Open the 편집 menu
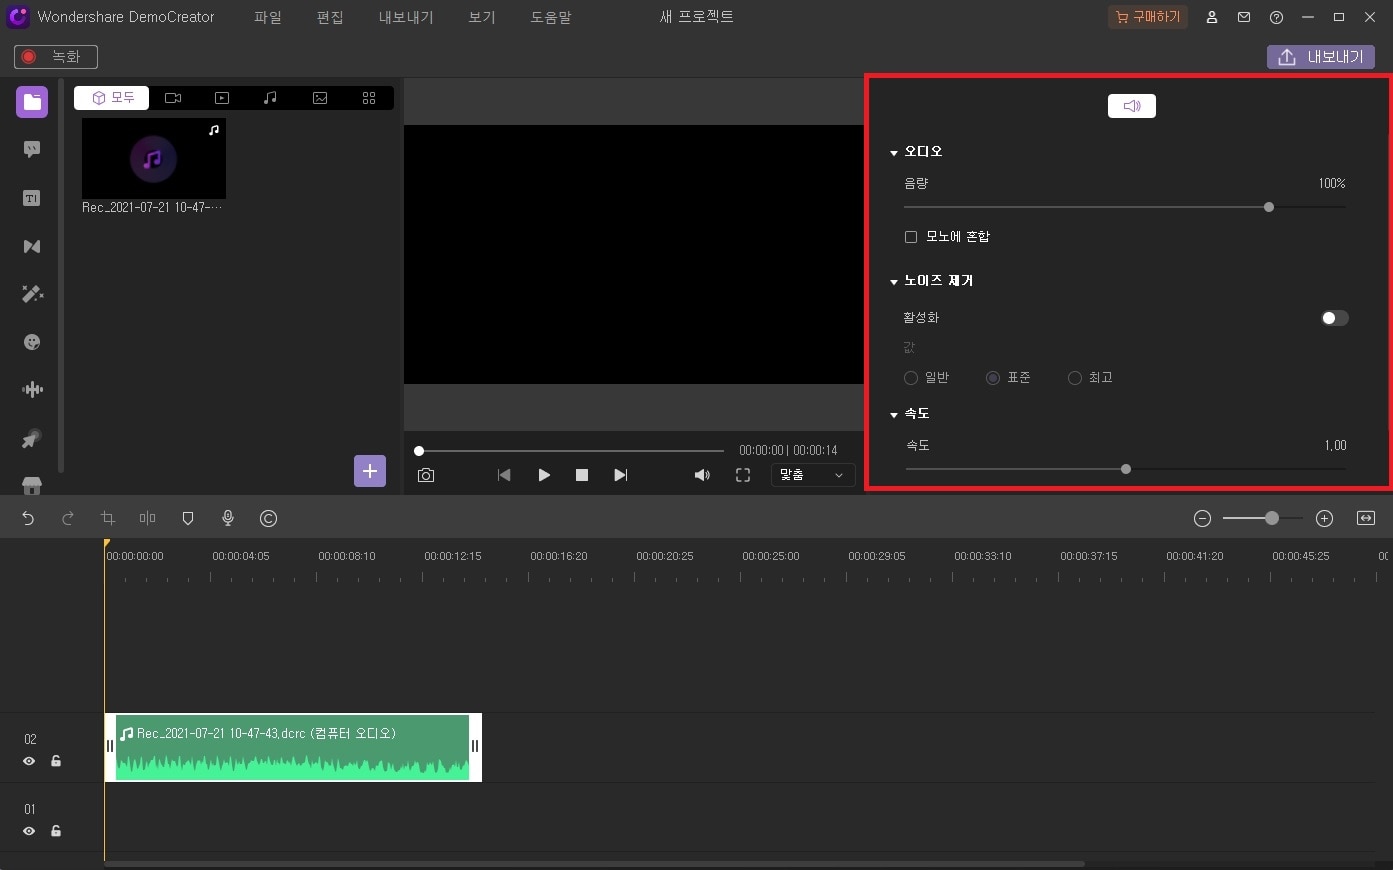Viewport: 1393px width, 870px height. 330,17
